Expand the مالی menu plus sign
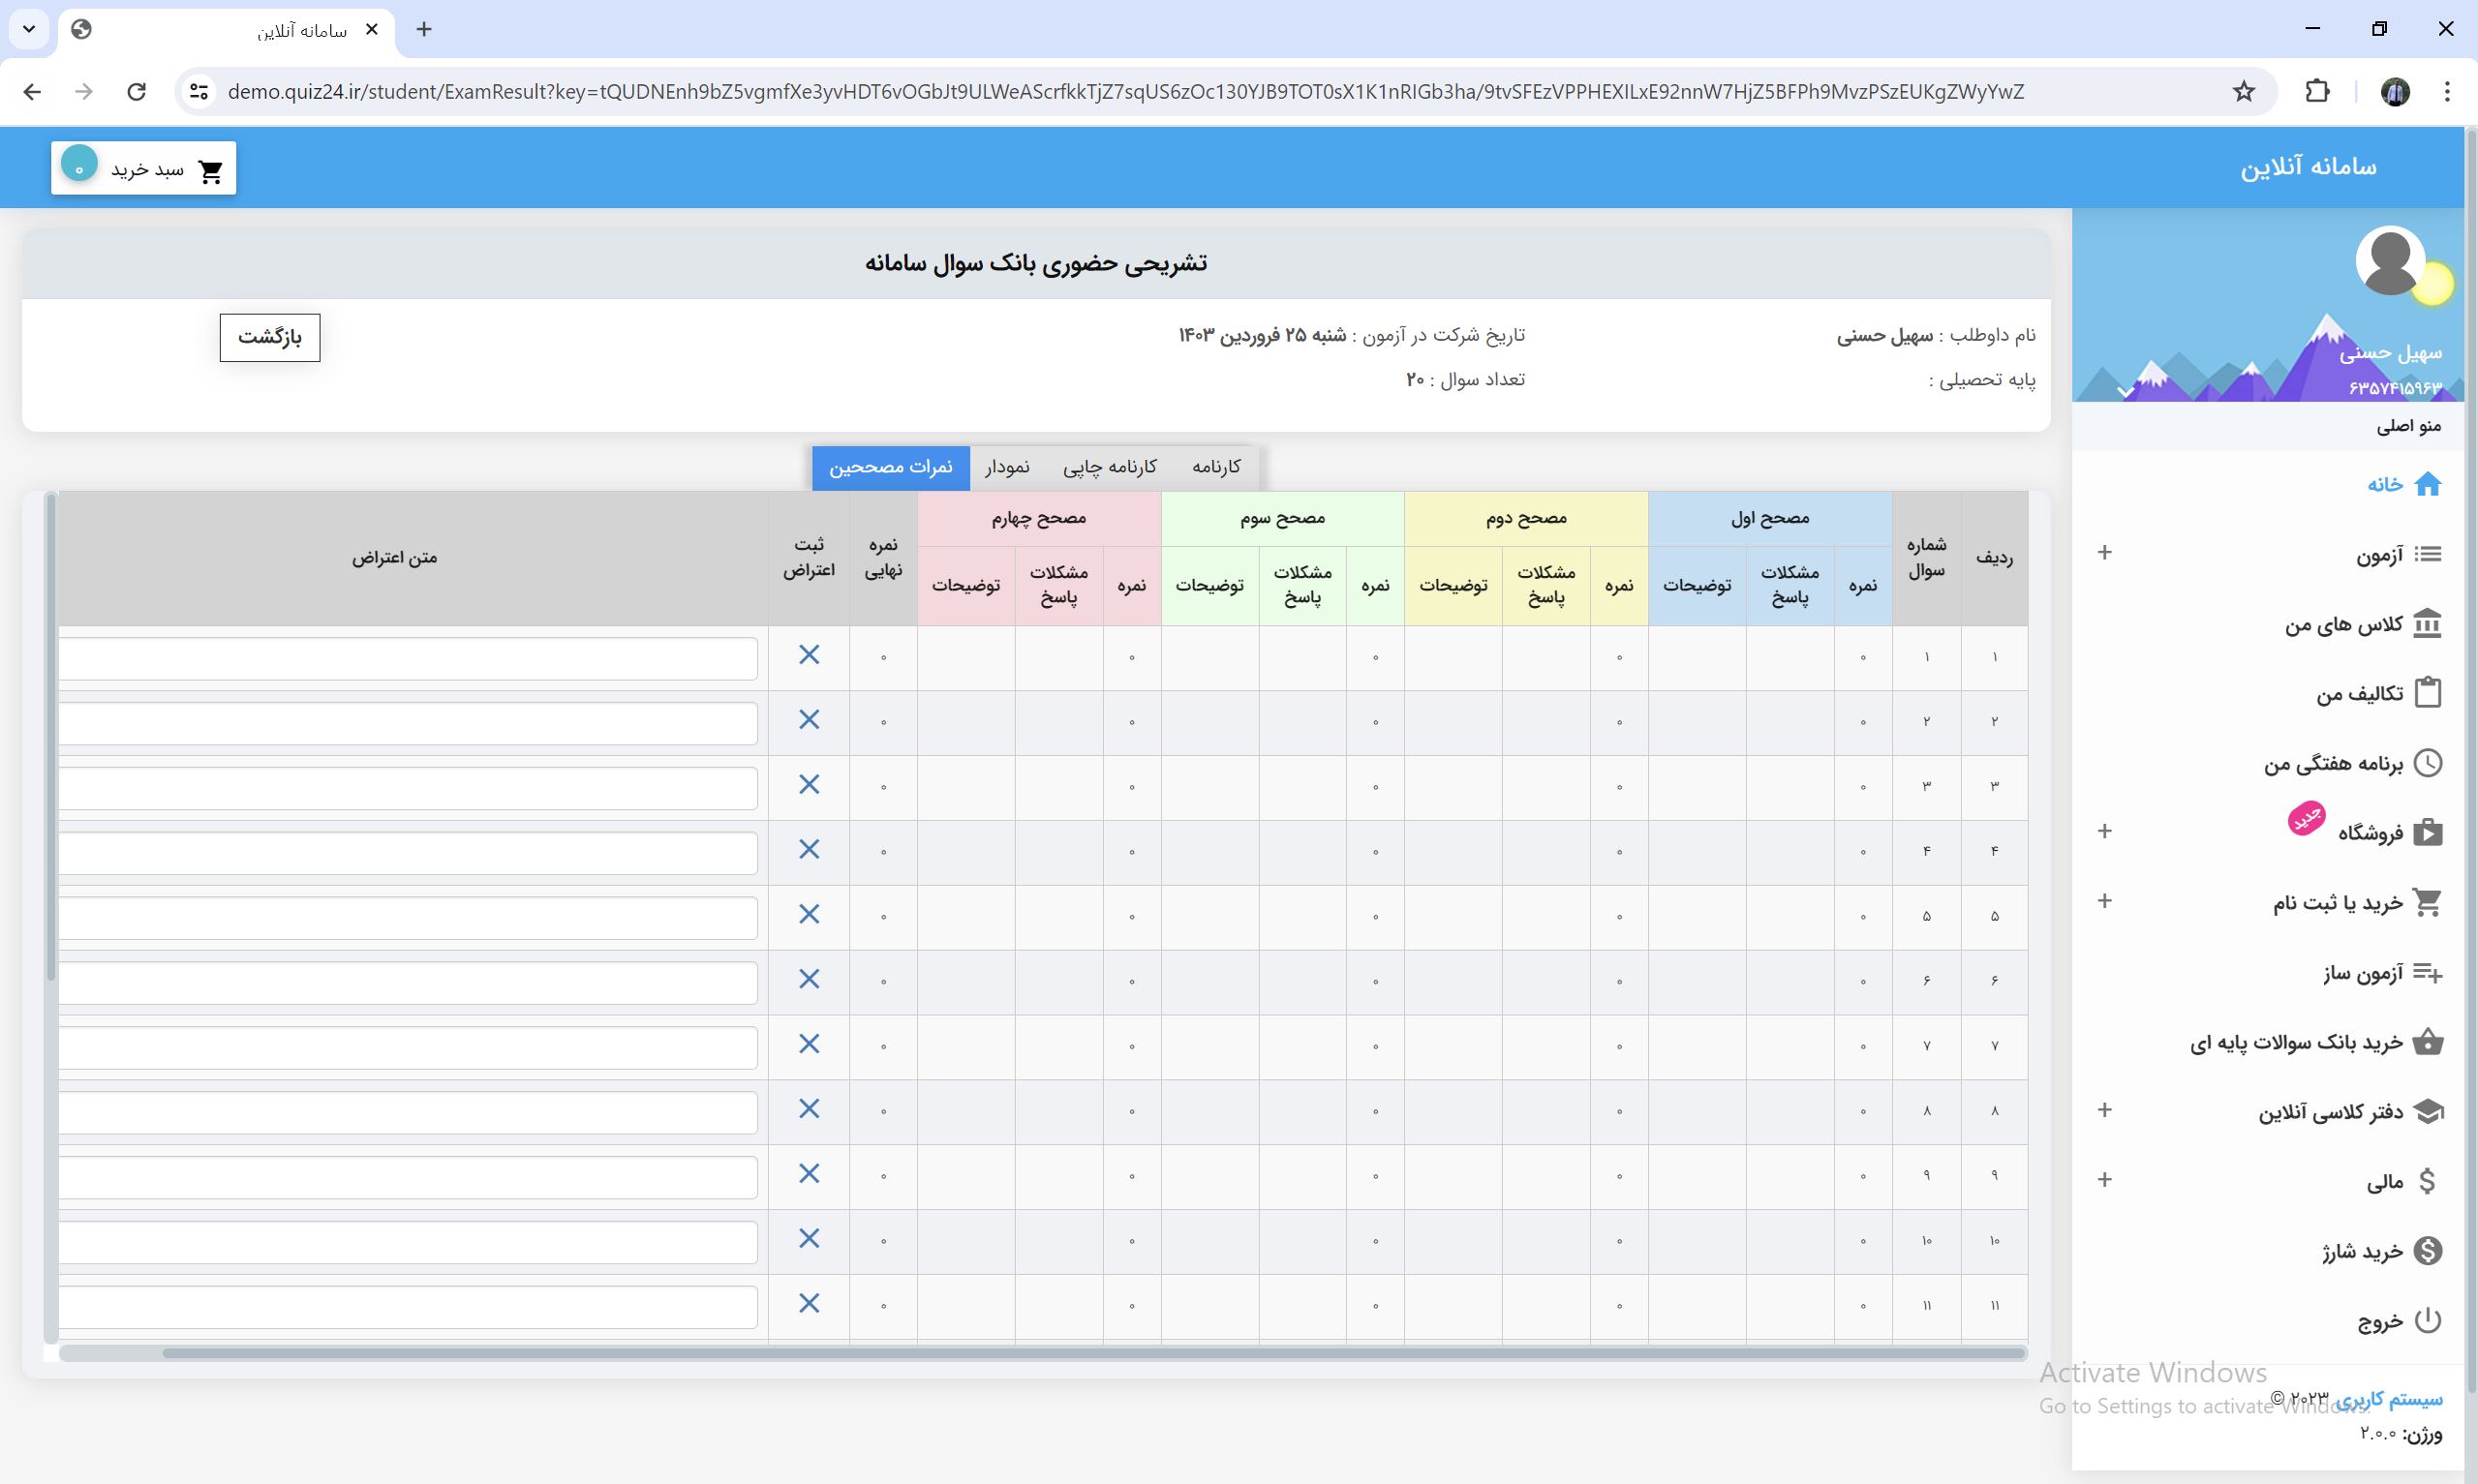The height and width of the screenshot is (1484, 2478). (2104, 1180)
